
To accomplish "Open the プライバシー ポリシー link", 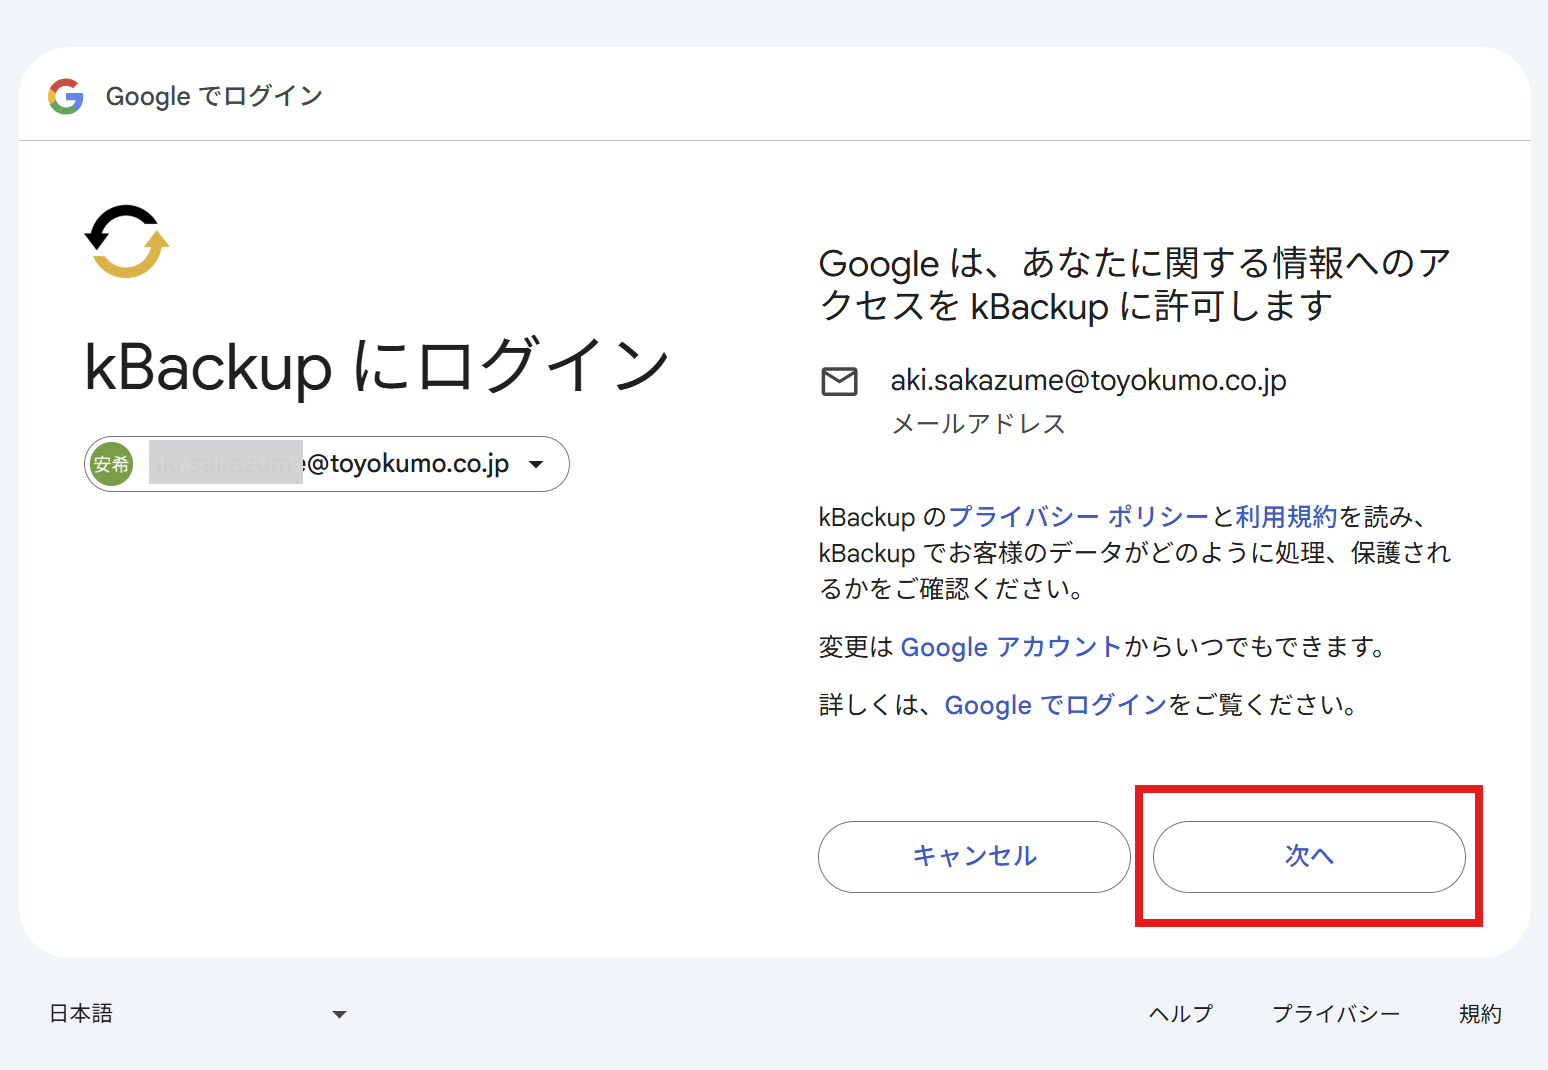I will [x=1078, y=517].
